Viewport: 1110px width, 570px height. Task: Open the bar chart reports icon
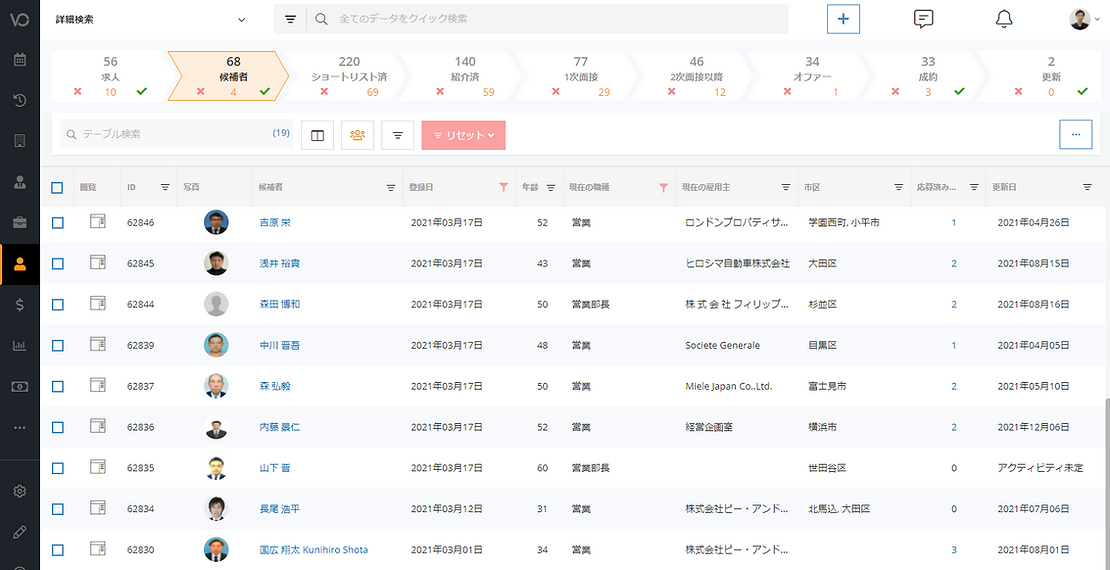click(20, 346)
